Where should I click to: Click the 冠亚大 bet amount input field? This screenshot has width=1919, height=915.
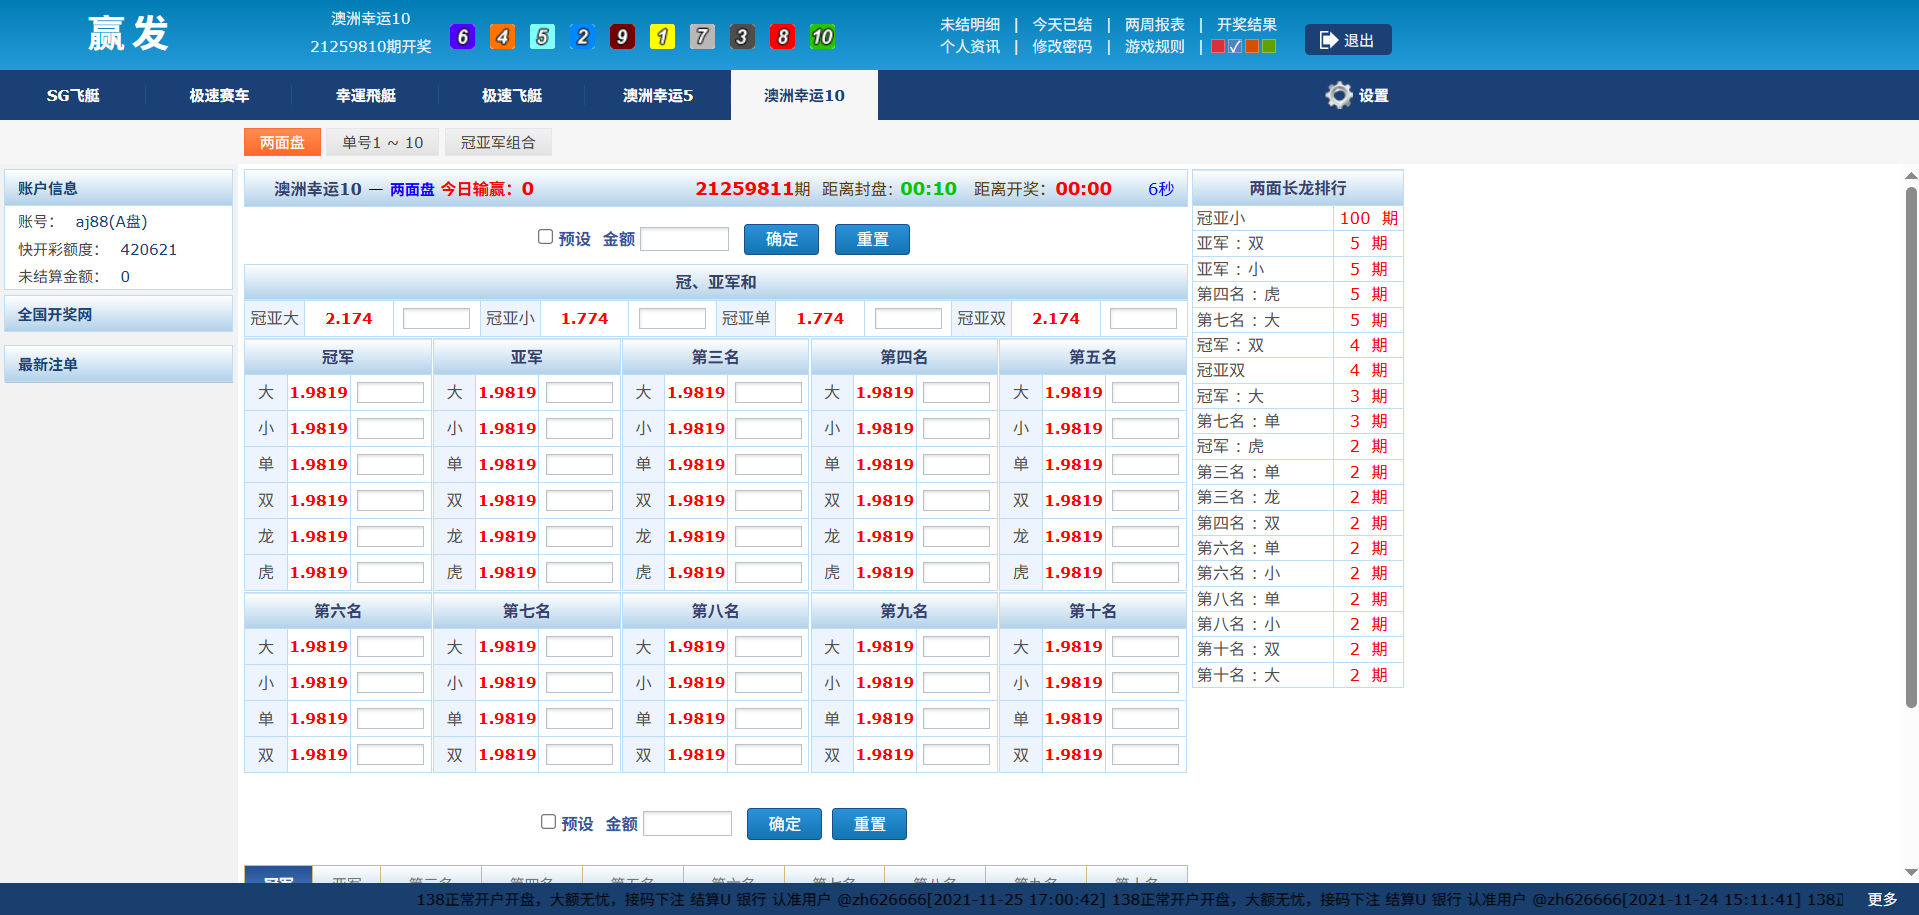436,319
